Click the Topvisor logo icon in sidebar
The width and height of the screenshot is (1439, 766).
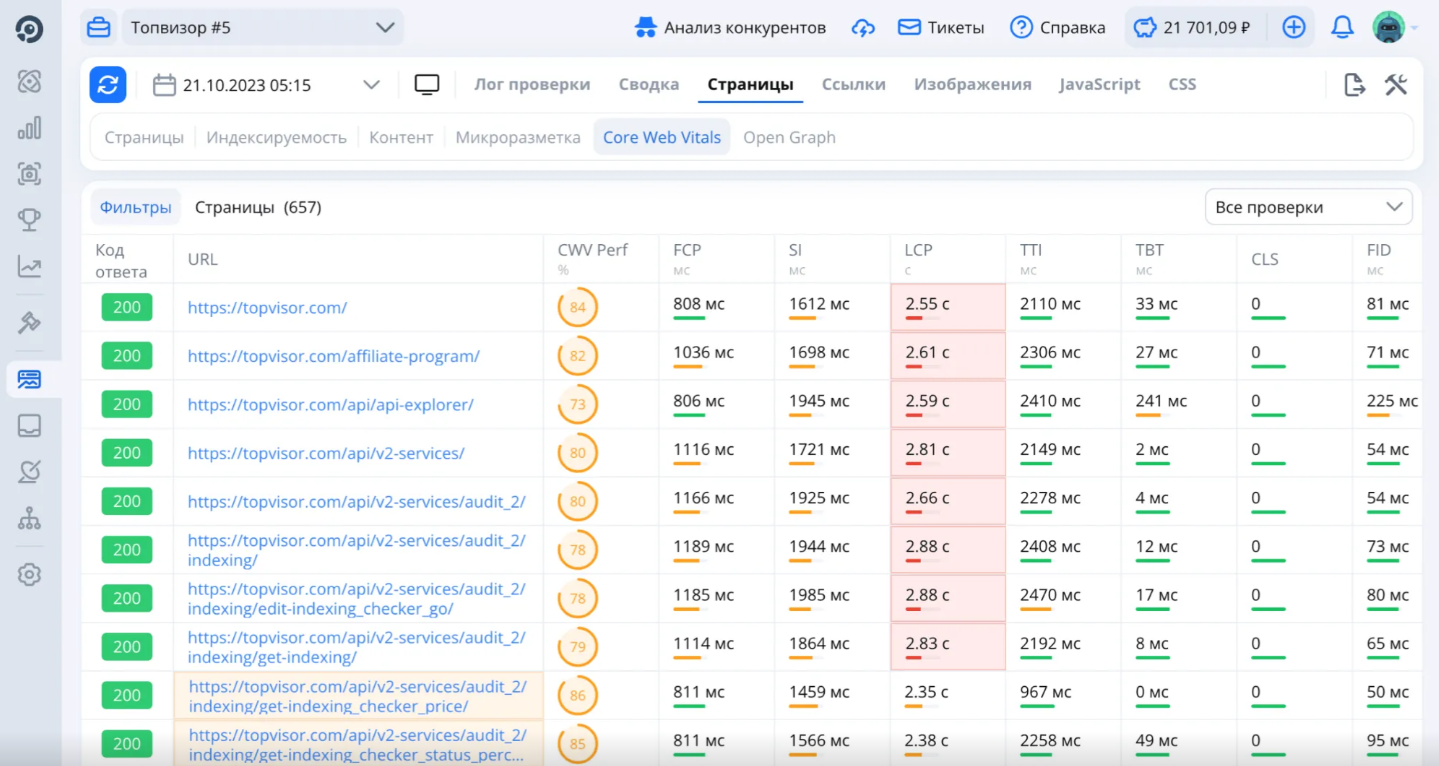29,29
